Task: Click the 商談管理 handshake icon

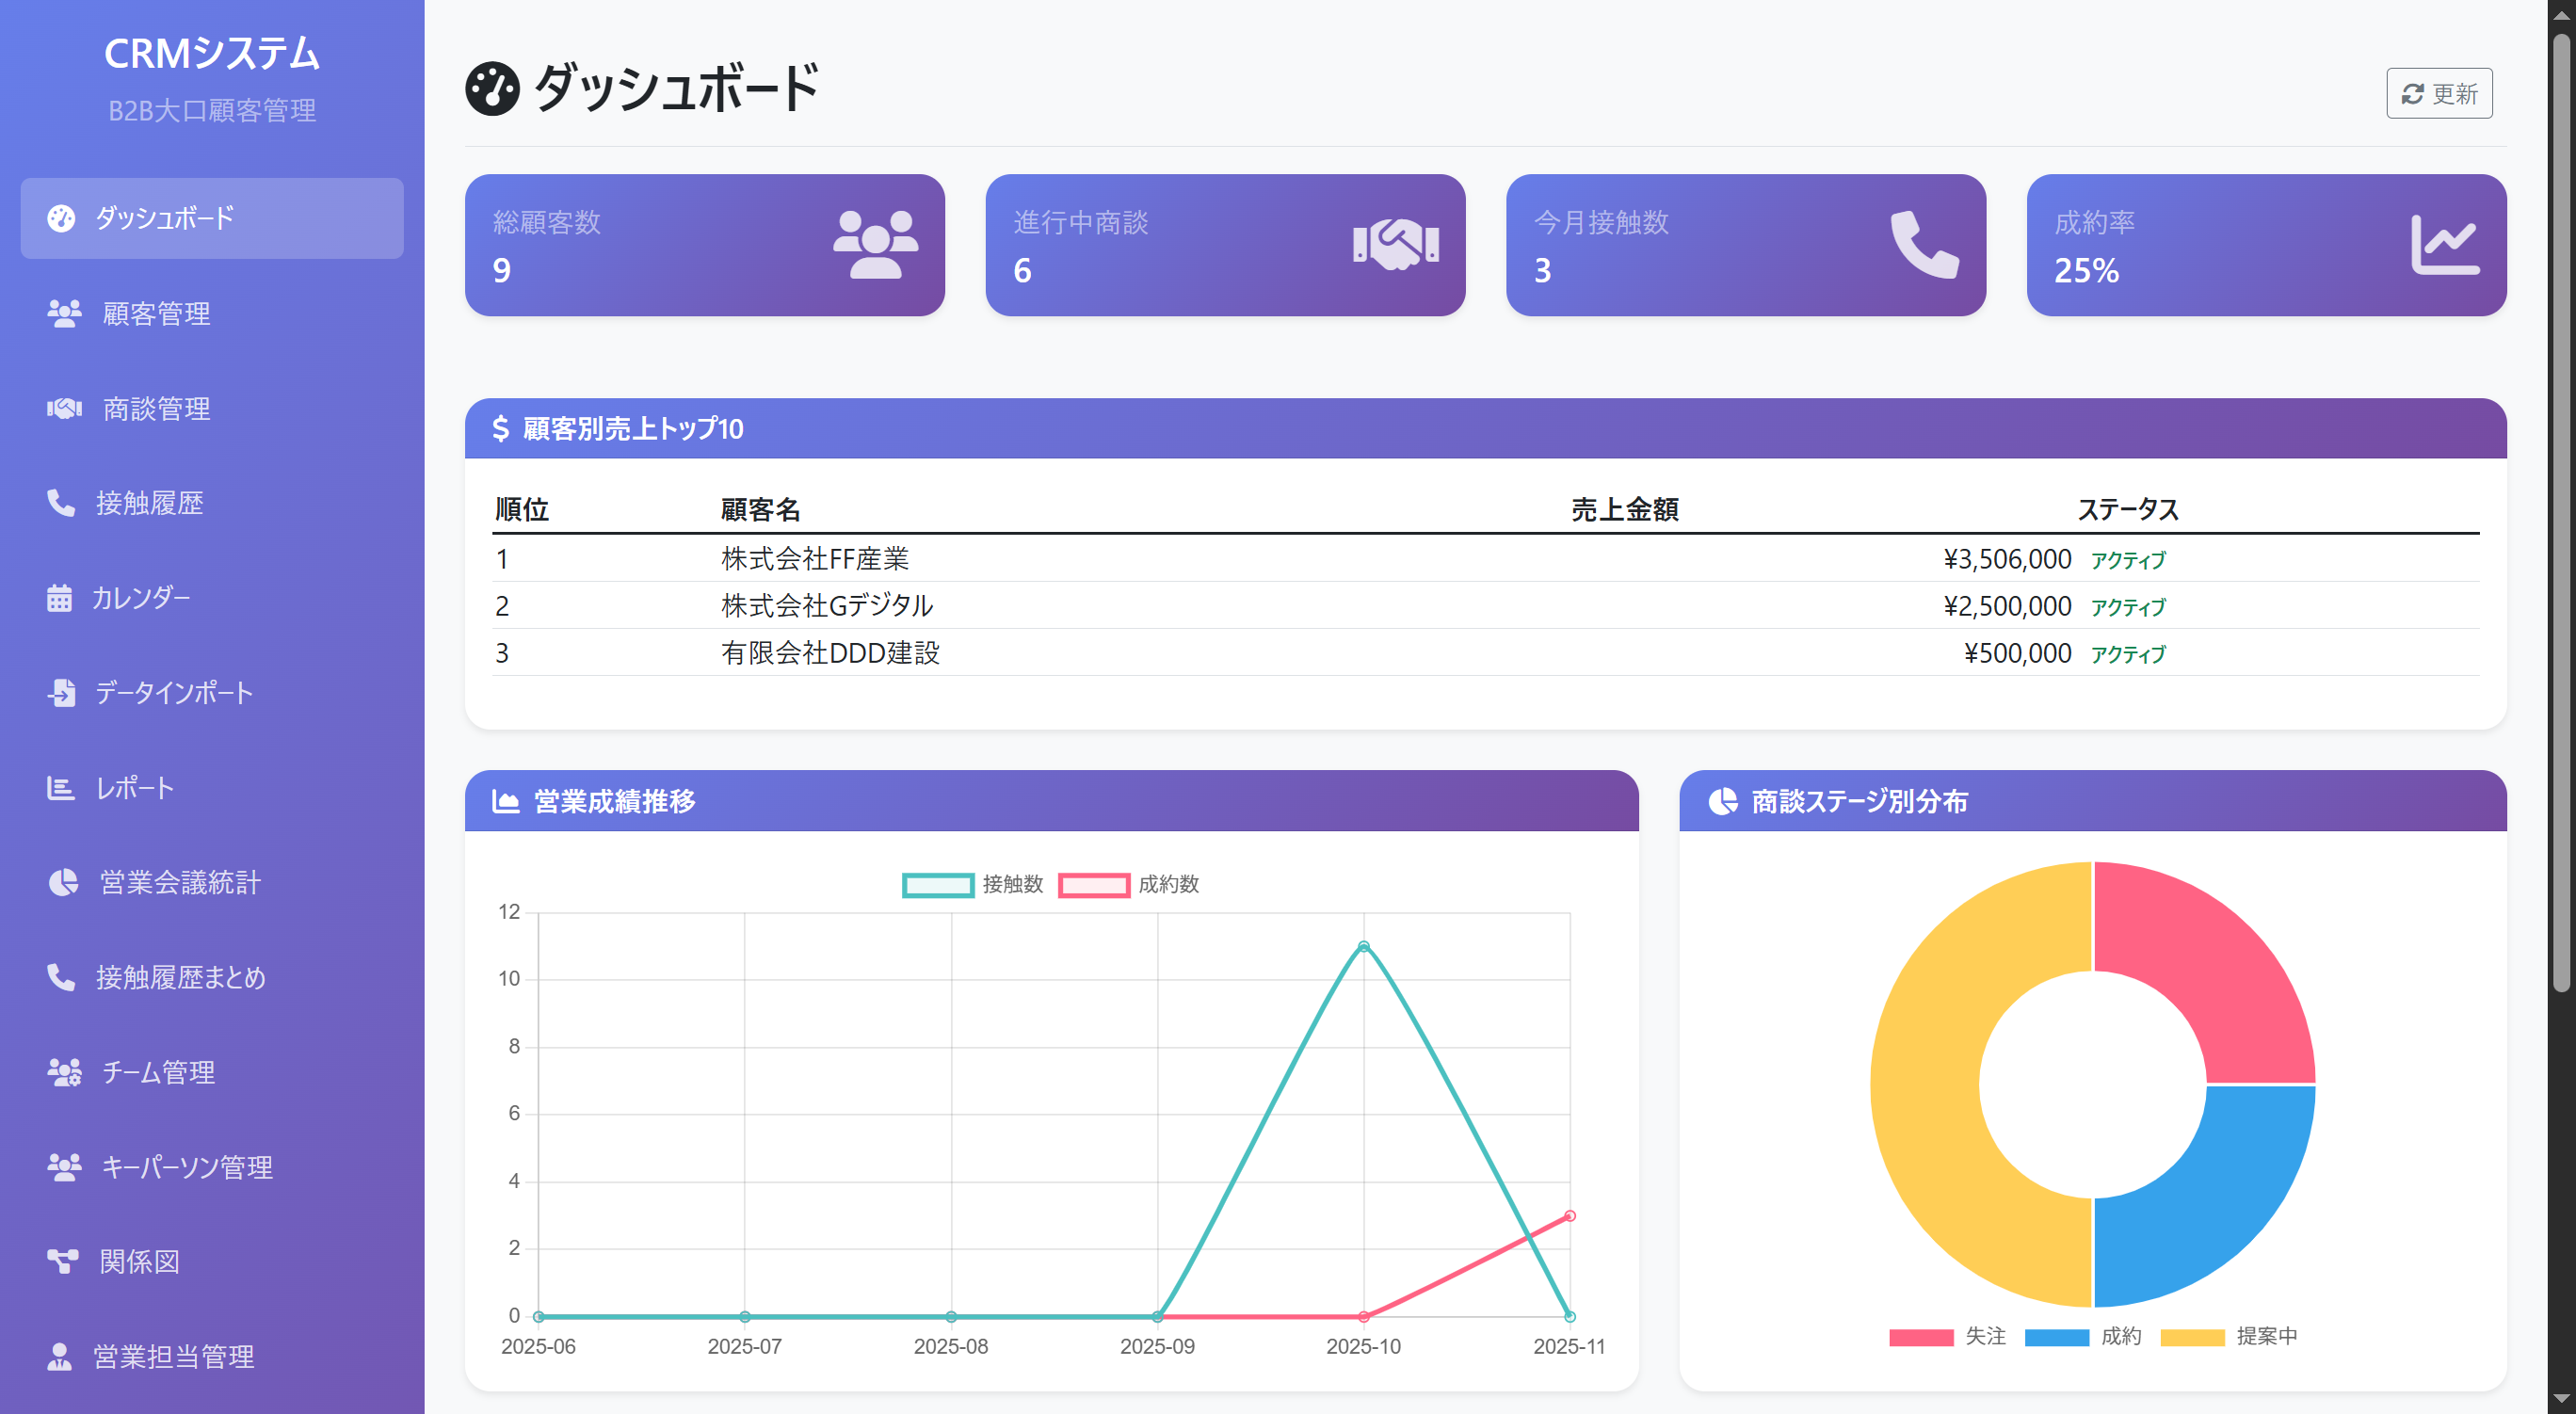Action: point(63,408)
